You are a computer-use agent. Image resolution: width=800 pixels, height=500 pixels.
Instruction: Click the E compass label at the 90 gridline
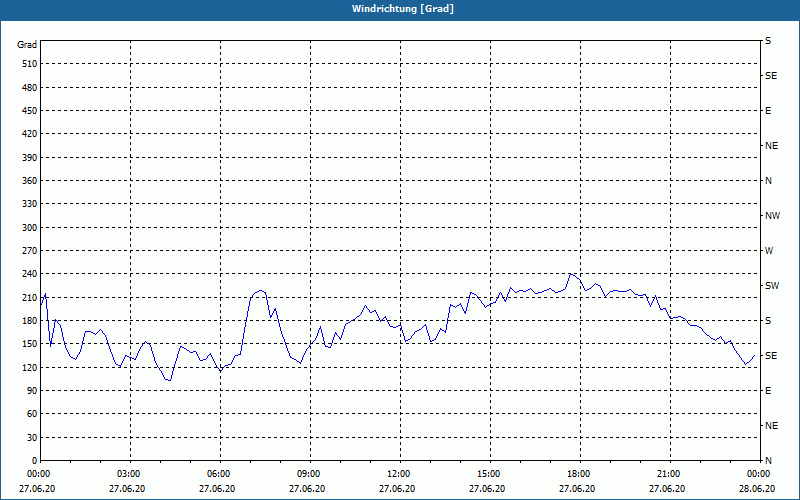click(x=768, y=391)
